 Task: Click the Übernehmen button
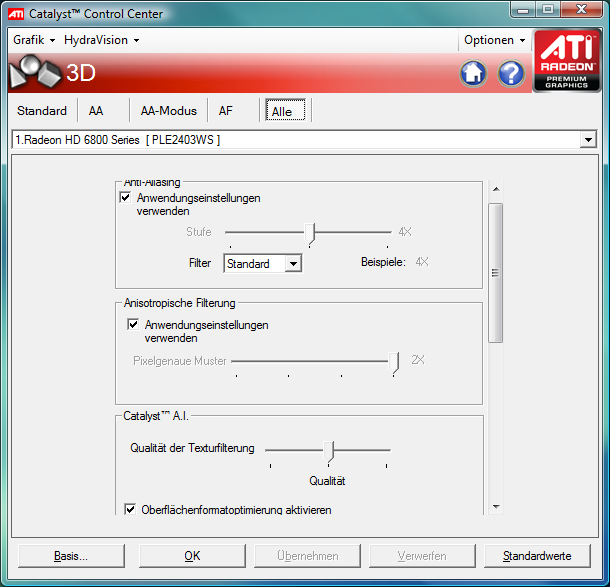pos(307,556)
